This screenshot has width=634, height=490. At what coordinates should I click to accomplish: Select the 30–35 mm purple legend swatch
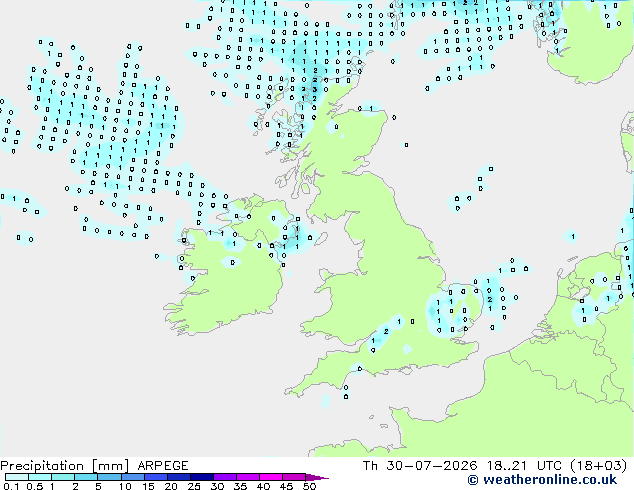point(224,477)
